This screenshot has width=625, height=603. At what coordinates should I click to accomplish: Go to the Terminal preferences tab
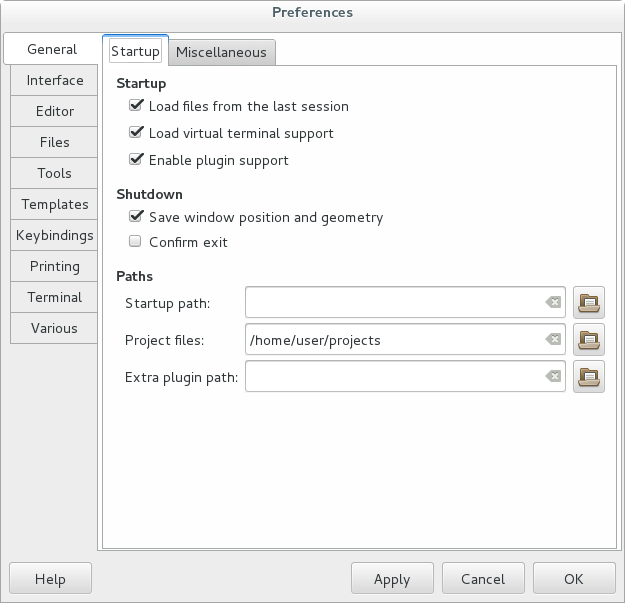pos(55,297)
